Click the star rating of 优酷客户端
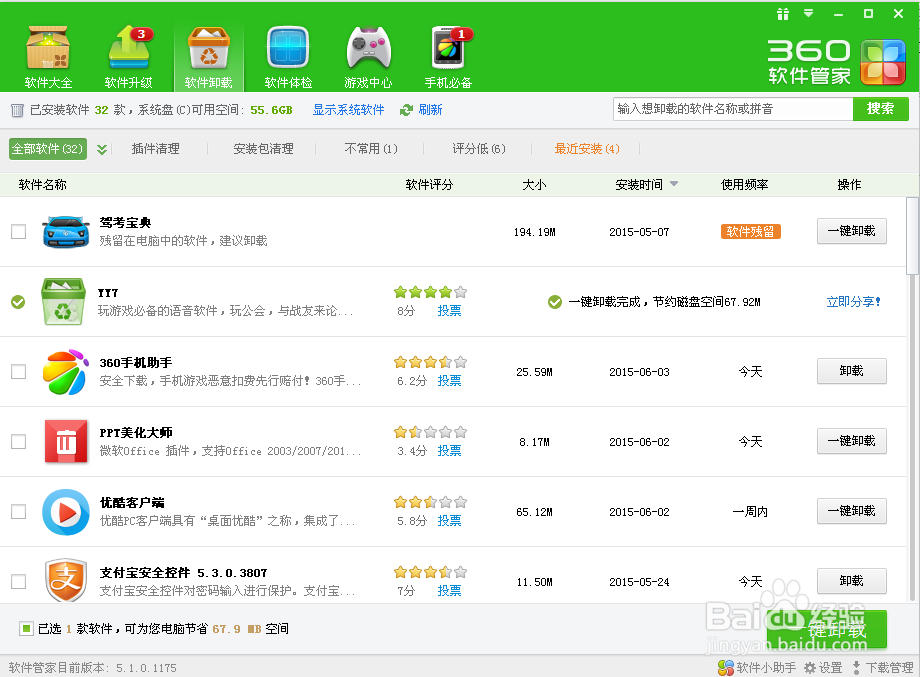Image resolution: width=920 pixels, height=677 pixels. tap(430, 502)
